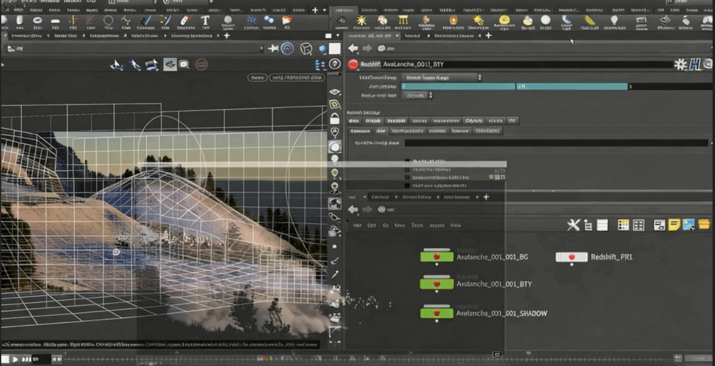715x366 pixels.
Task: Show network color palette icon
Action: pos(623,225)
